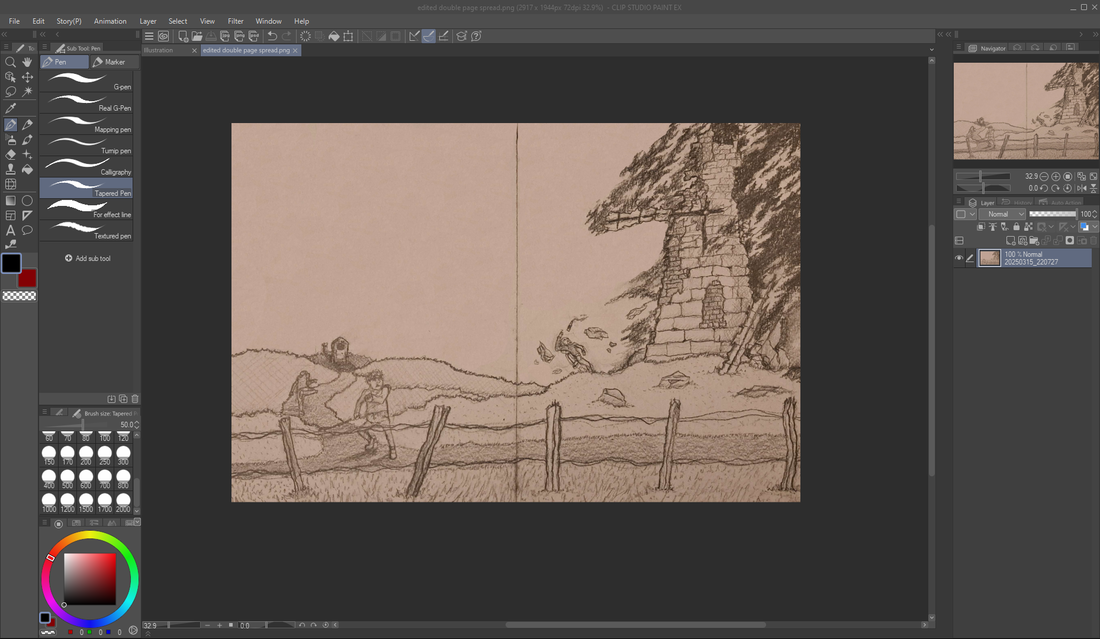This screenshot has height=639, width=1100.
Task: Select the Ruler tool
Action: (27, 215)
